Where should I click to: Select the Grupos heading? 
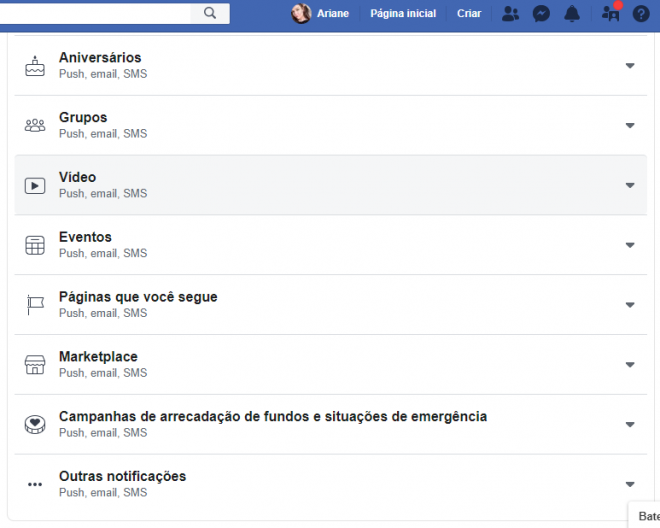(83, 117)
